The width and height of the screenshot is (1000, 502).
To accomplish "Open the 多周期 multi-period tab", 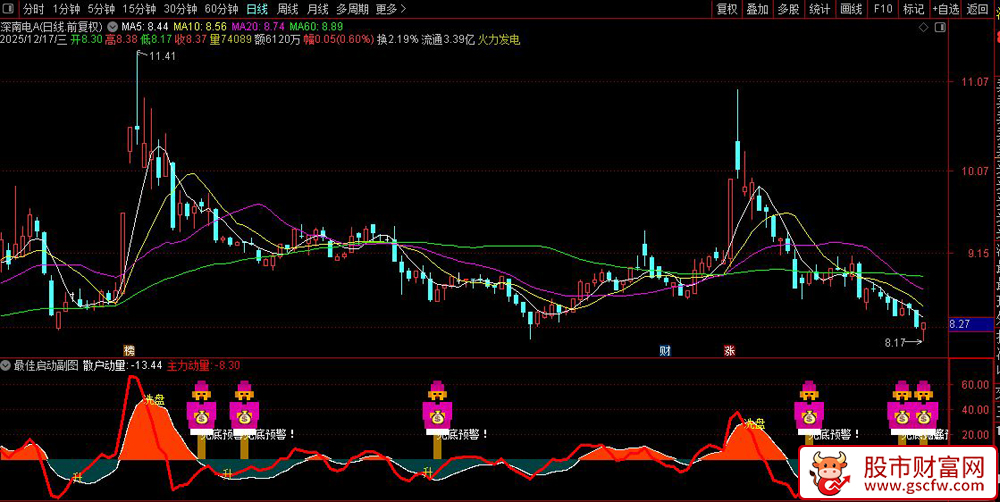I will (x=353, y=9).
